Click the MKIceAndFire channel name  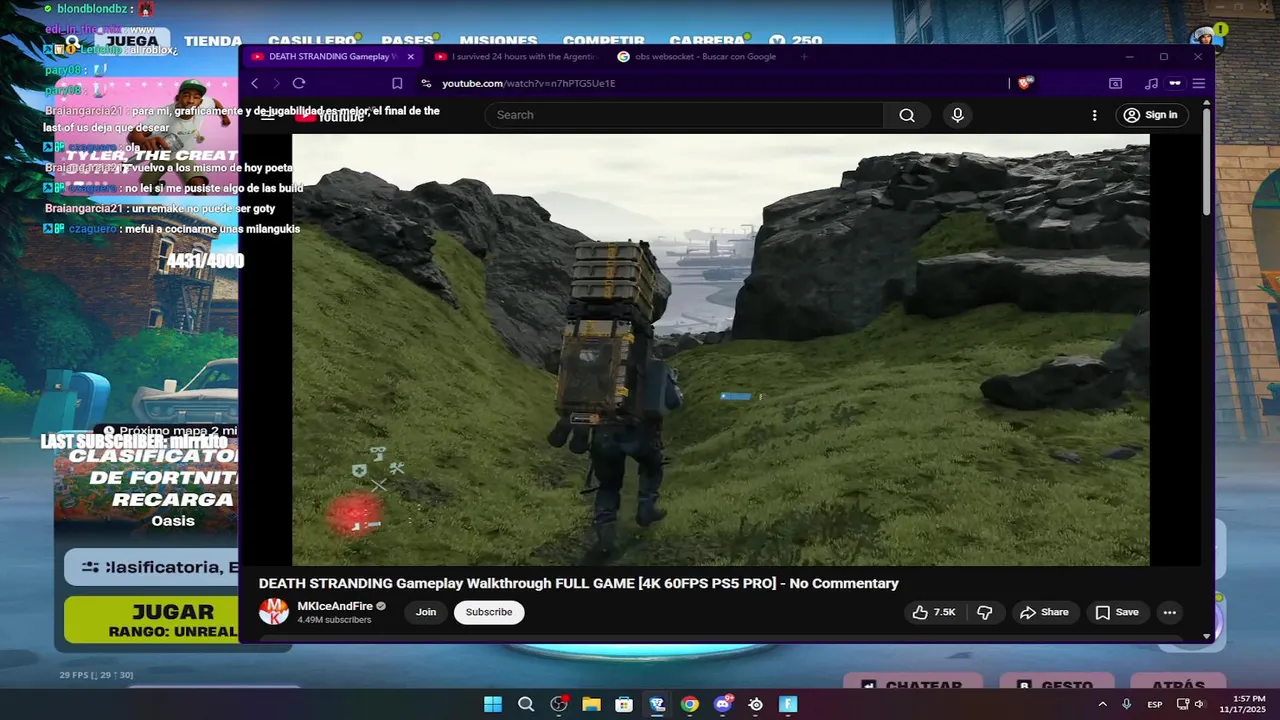335,606
